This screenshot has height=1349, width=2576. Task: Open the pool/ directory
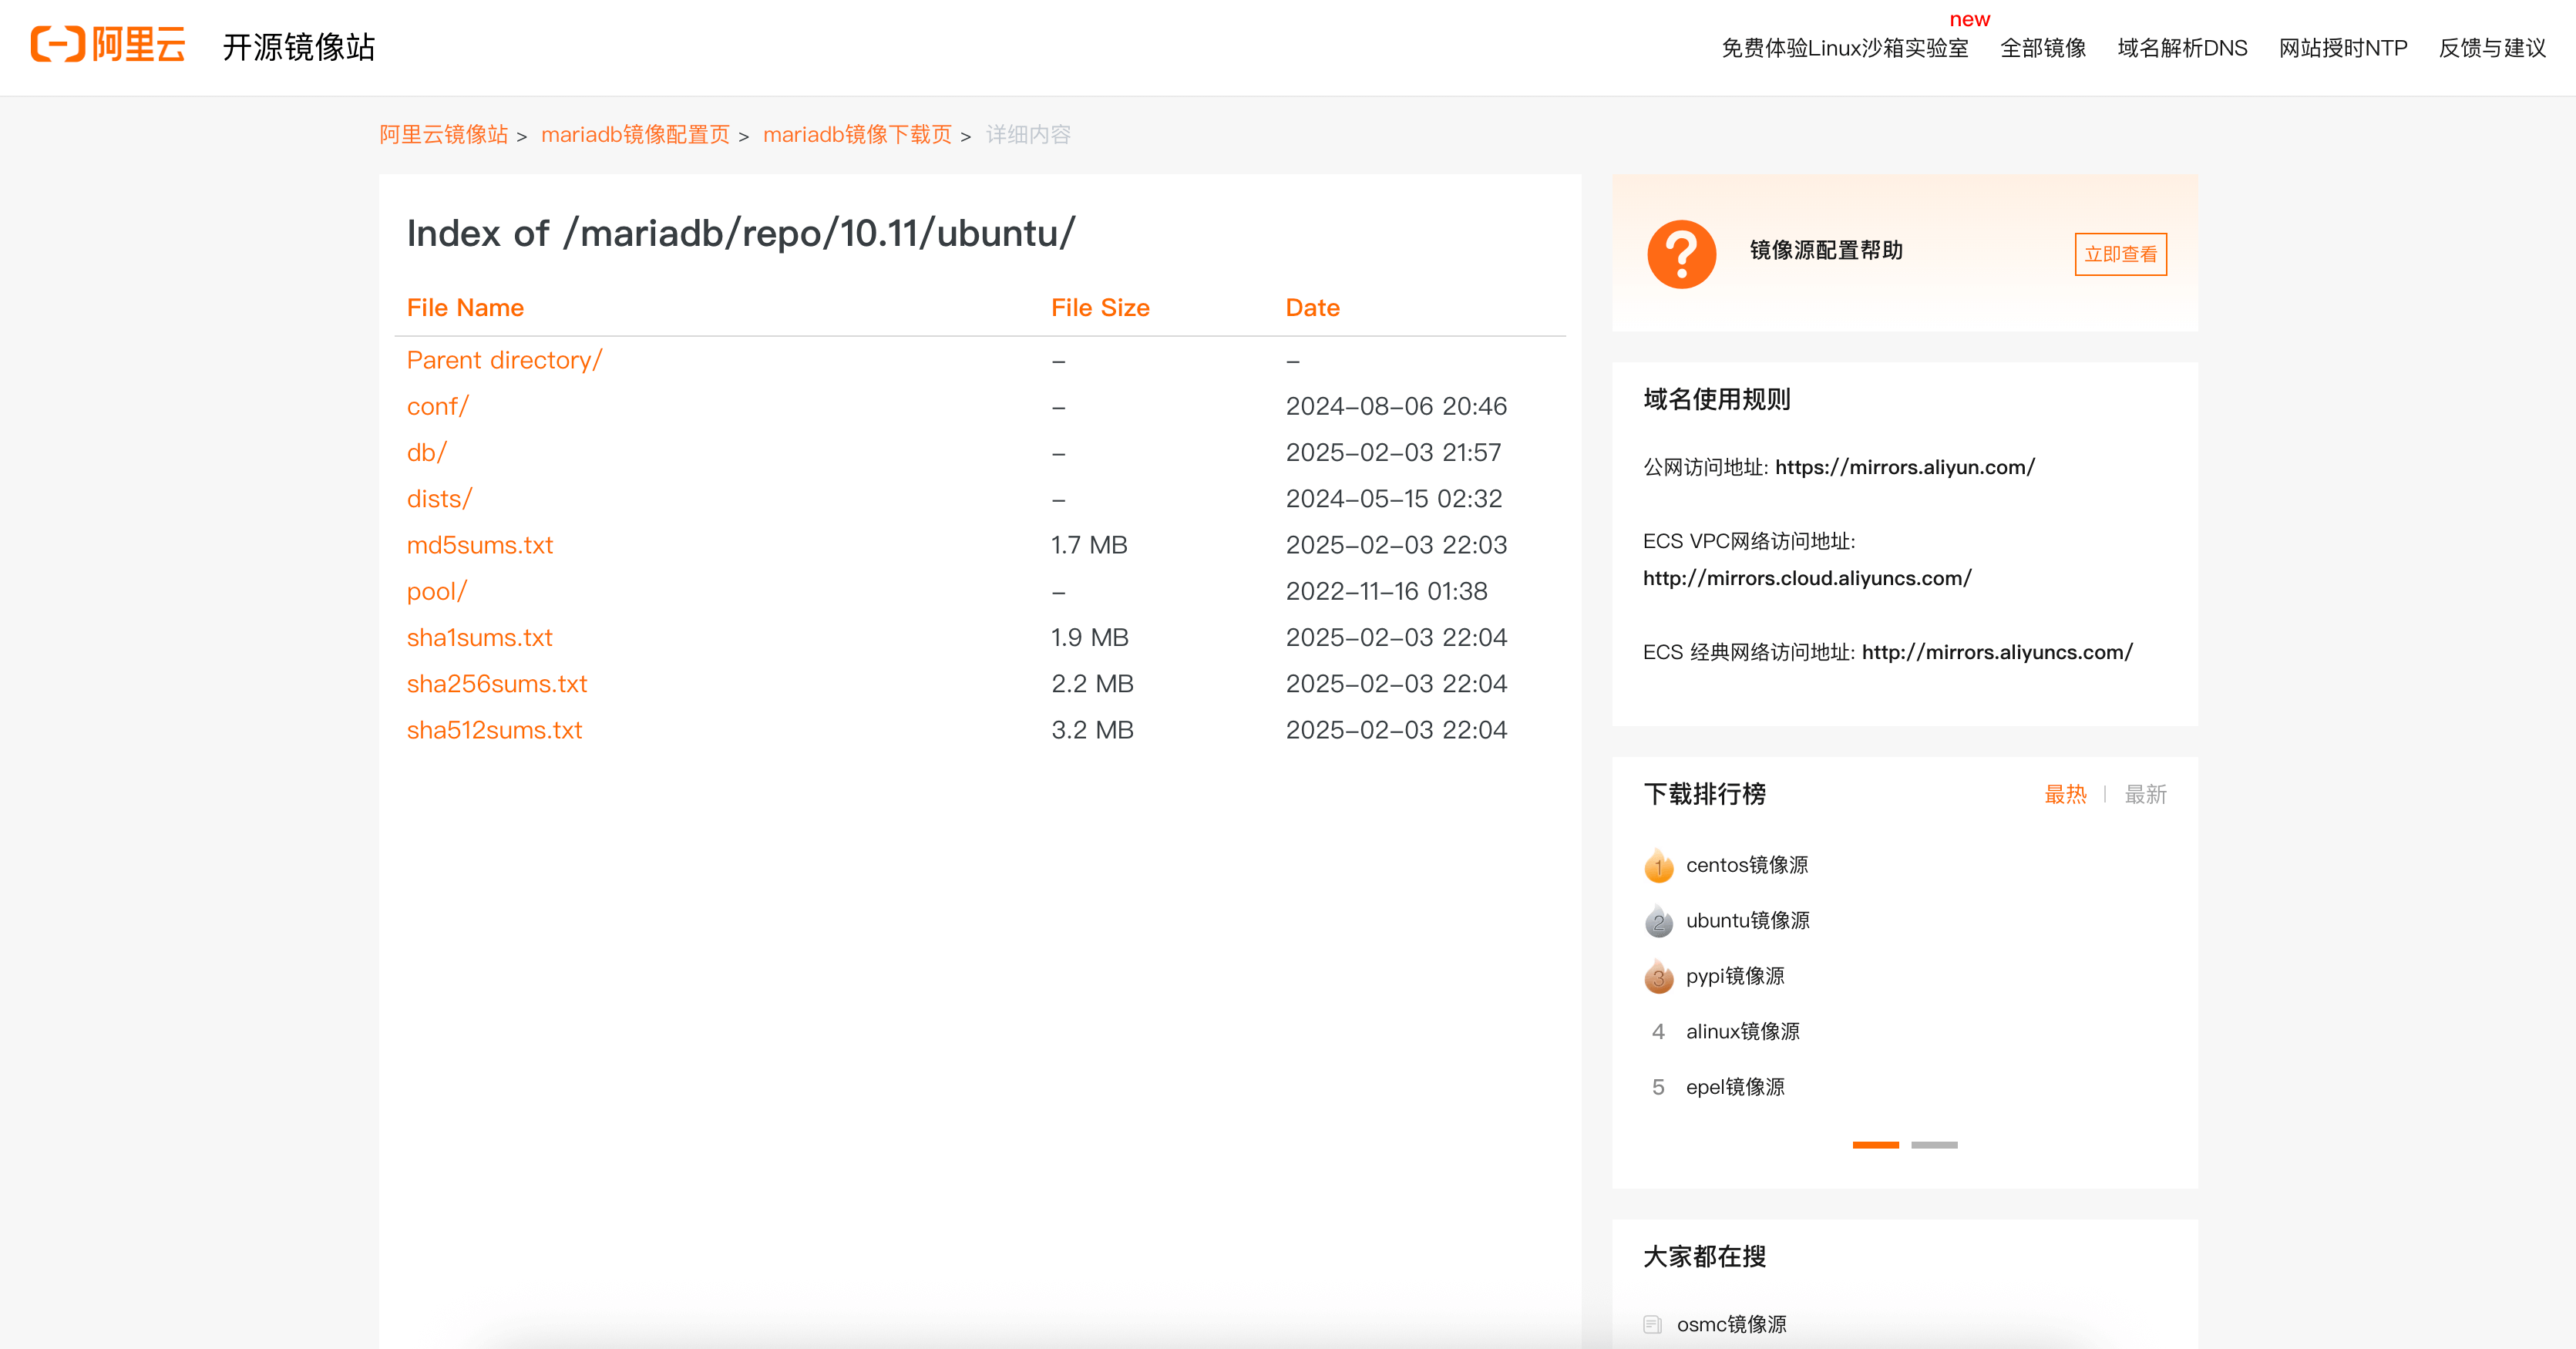pos(436,591)
